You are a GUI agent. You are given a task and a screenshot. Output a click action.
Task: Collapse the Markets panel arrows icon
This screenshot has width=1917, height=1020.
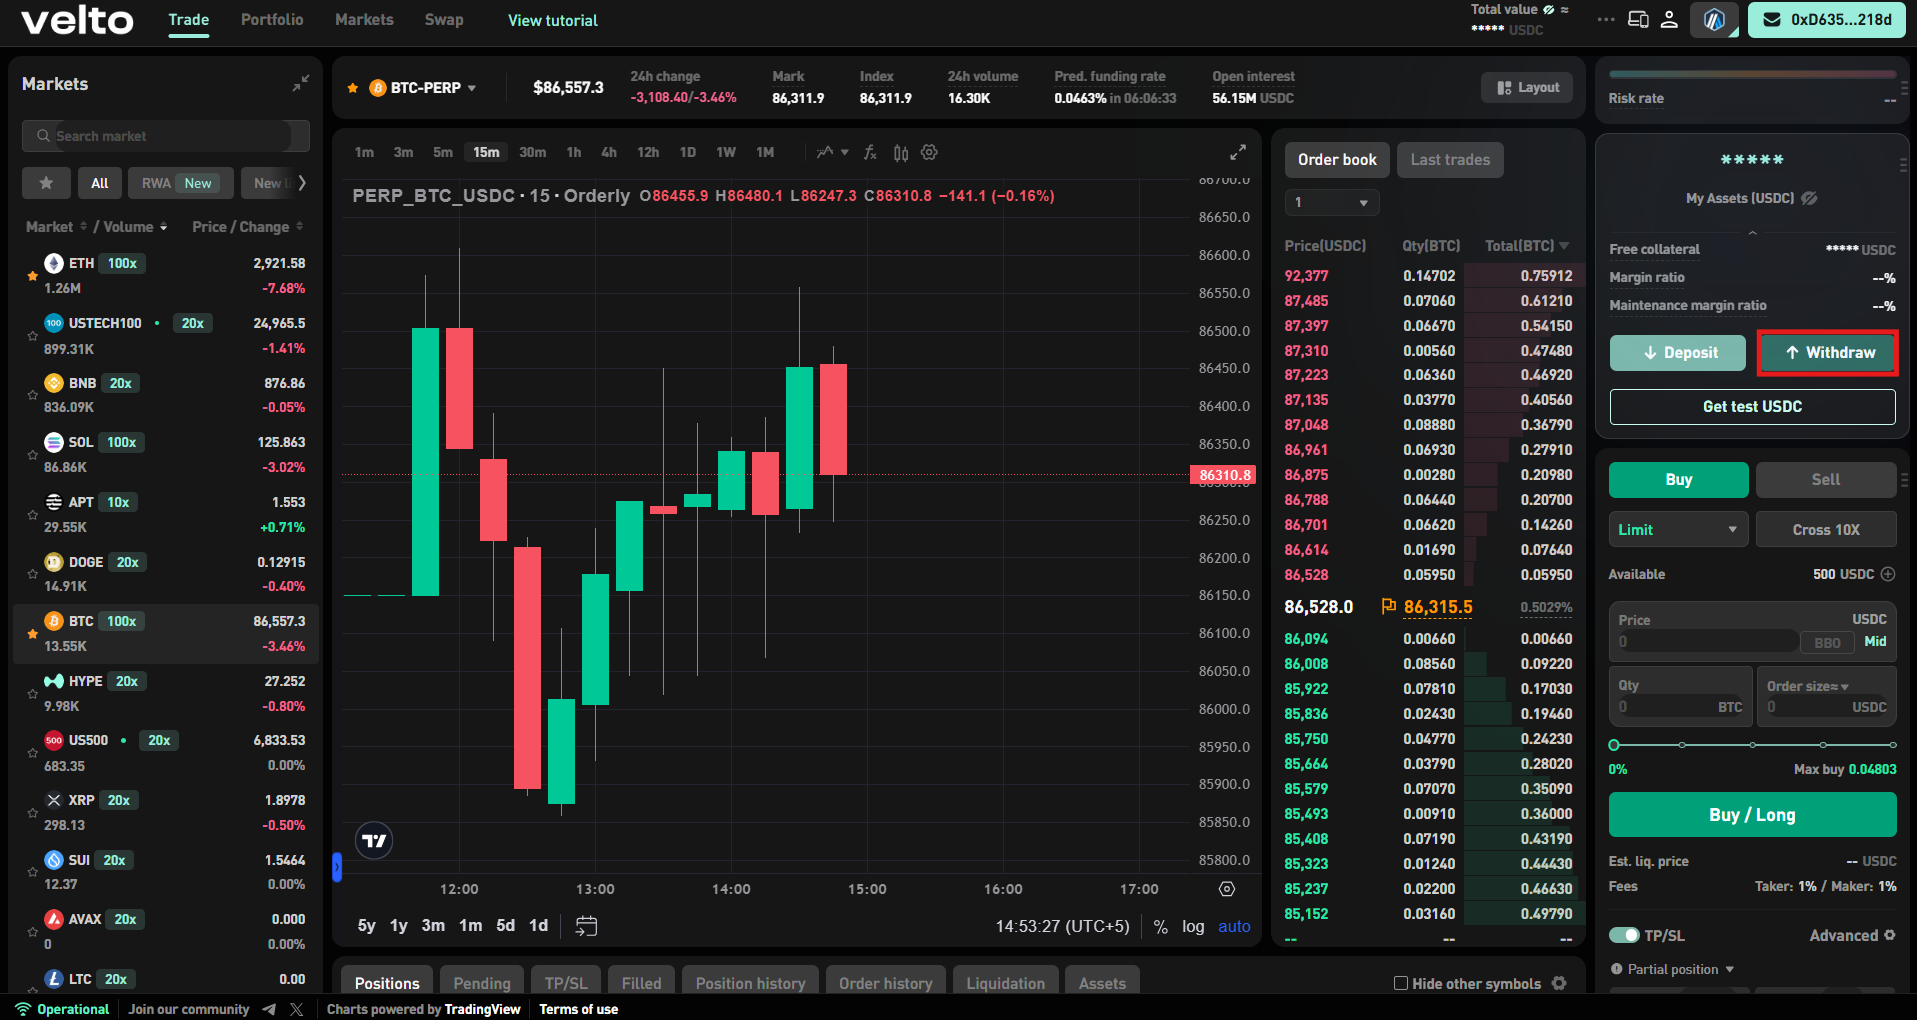pyautogui.click(x=300, y=84)
